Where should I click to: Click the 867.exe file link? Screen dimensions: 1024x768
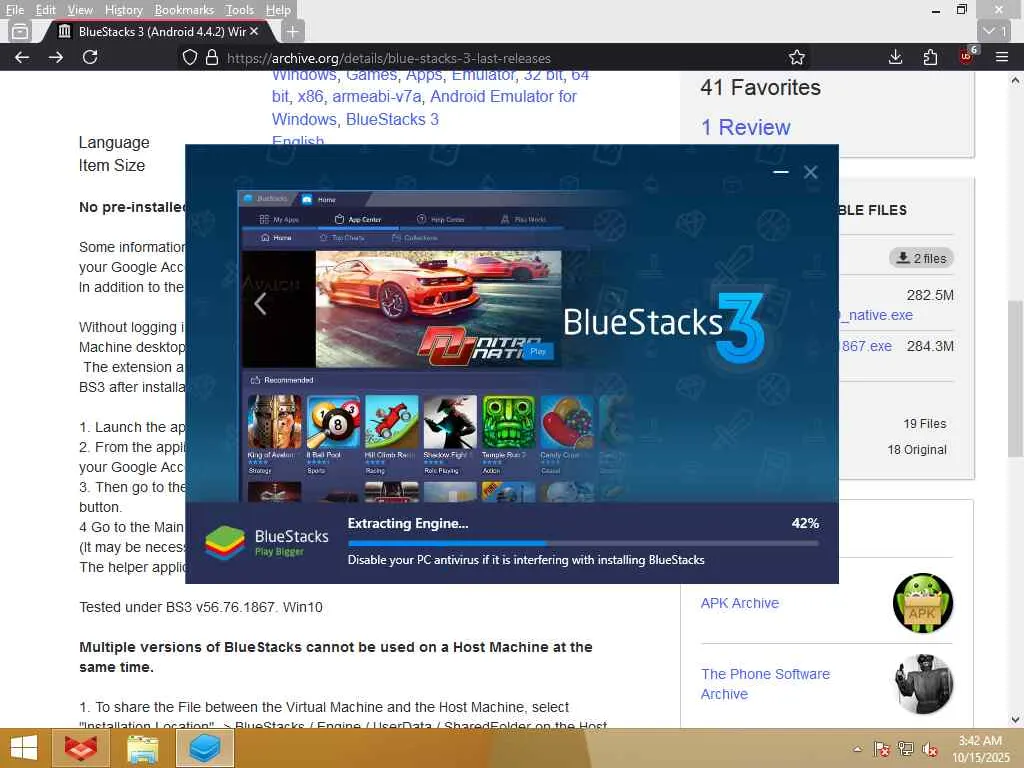866,346
